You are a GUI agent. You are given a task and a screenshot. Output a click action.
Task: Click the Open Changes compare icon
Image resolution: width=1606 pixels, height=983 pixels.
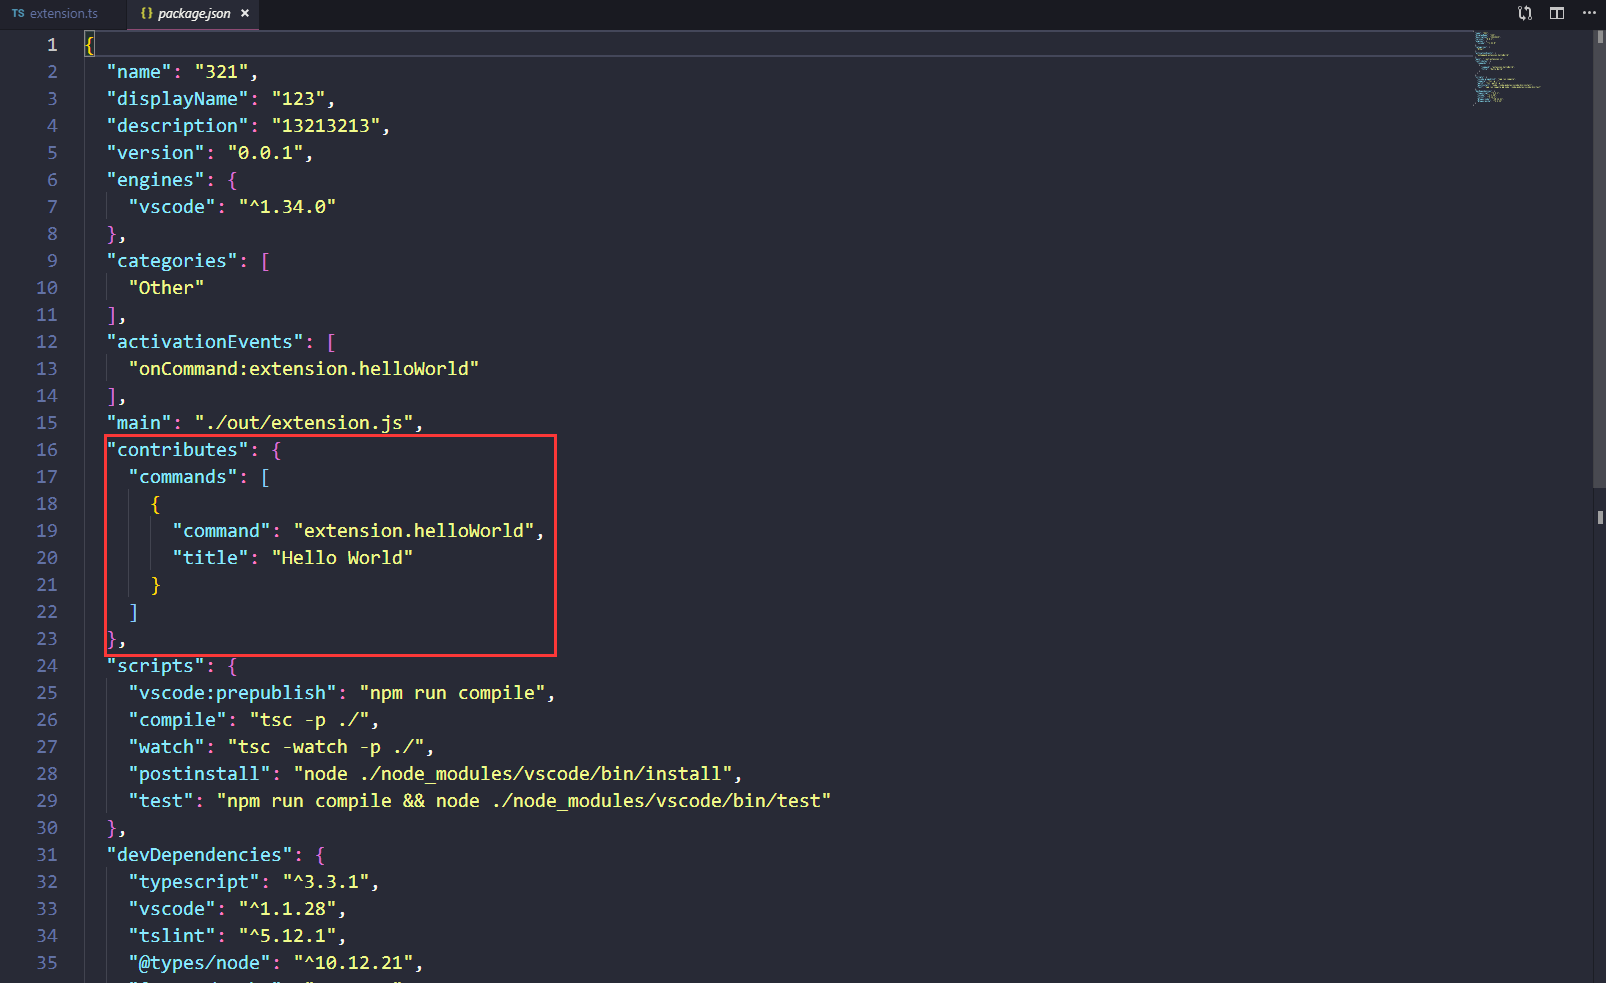coord(1524,13)
